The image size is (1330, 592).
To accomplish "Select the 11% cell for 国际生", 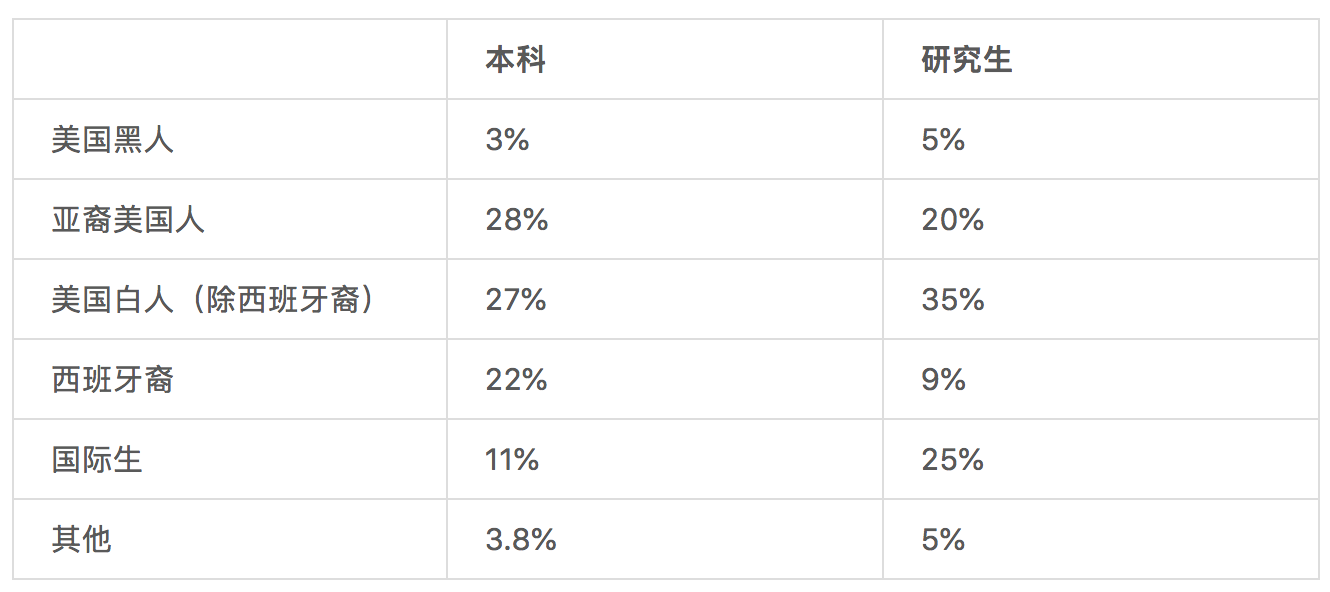I will (x=512, y=460).
